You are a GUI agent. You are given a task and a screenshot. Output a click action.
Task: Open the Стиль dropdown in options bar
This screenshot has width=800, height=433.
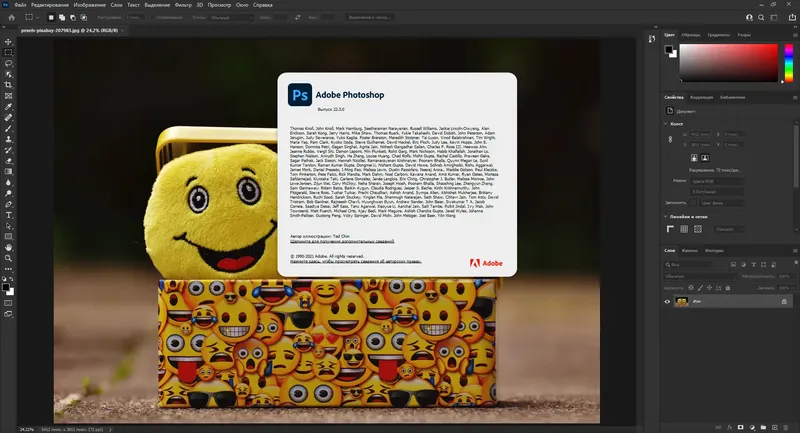click(232, 17)
